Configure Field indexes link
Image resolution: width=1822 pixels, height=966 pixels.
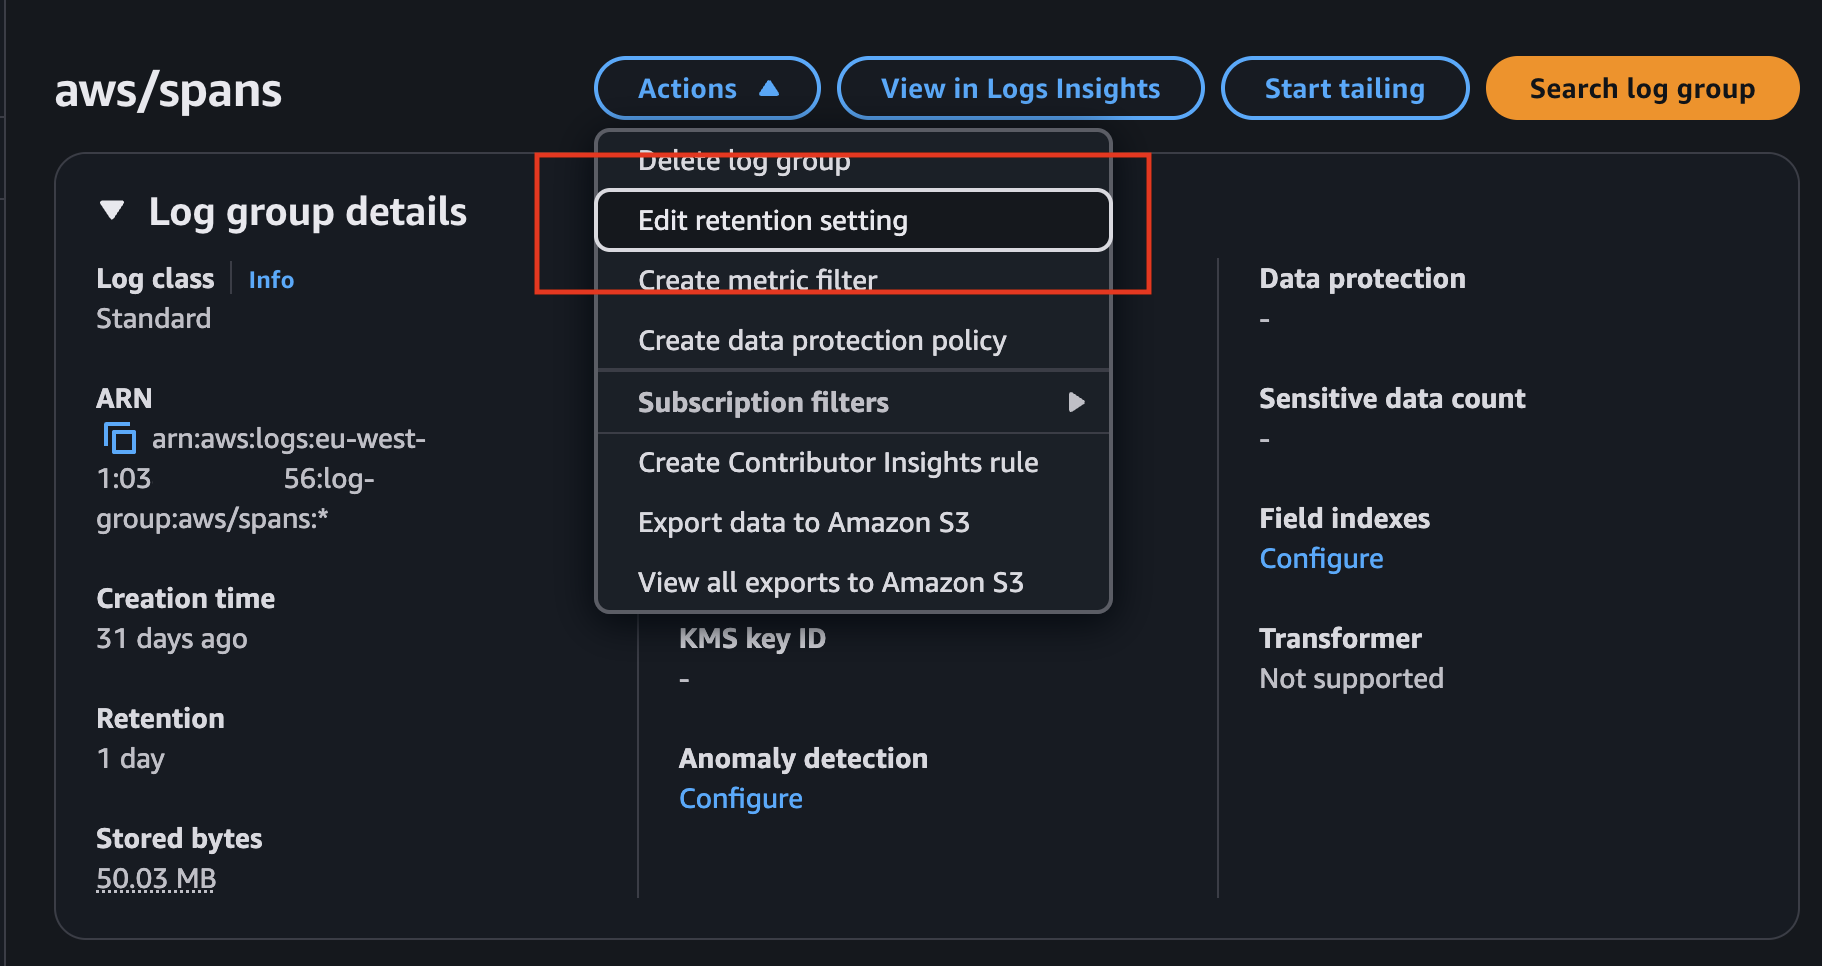coord(1321,559)
